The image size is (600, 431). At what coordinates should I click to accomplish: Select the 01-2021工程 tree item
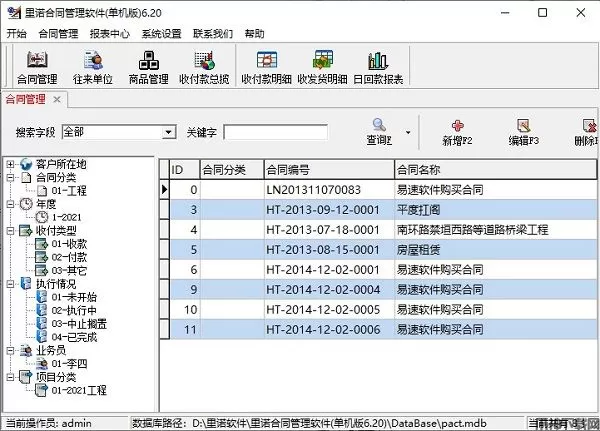coord(79,390)
